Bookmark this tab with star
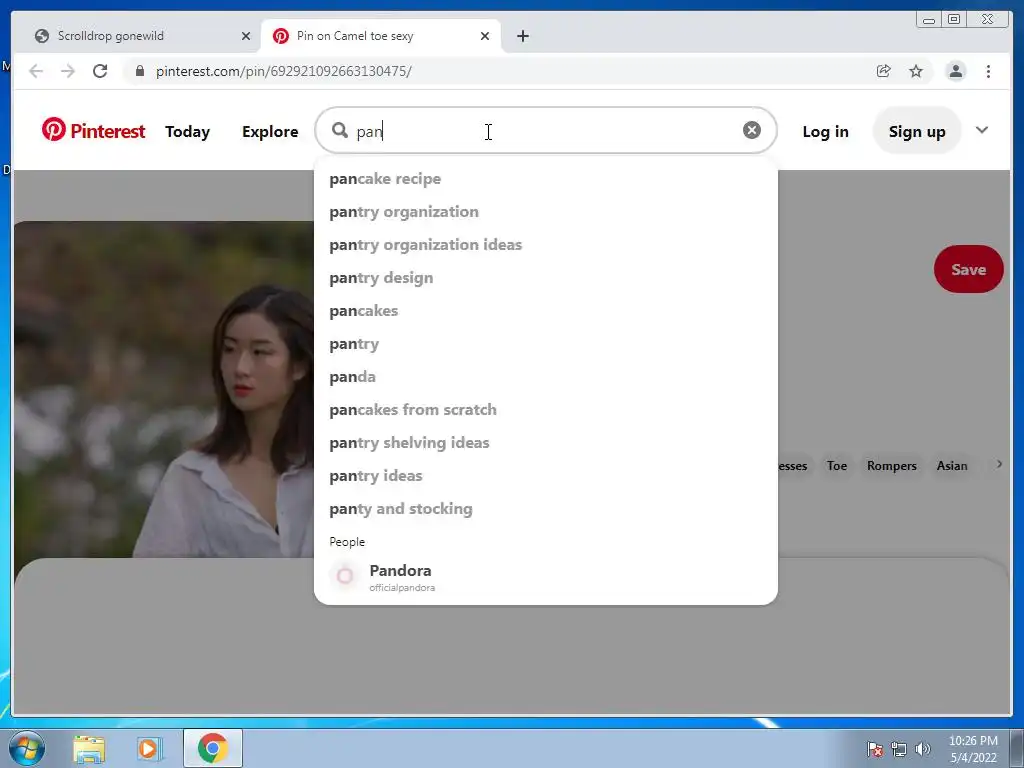1024x768 pixels. pos(916,71)
